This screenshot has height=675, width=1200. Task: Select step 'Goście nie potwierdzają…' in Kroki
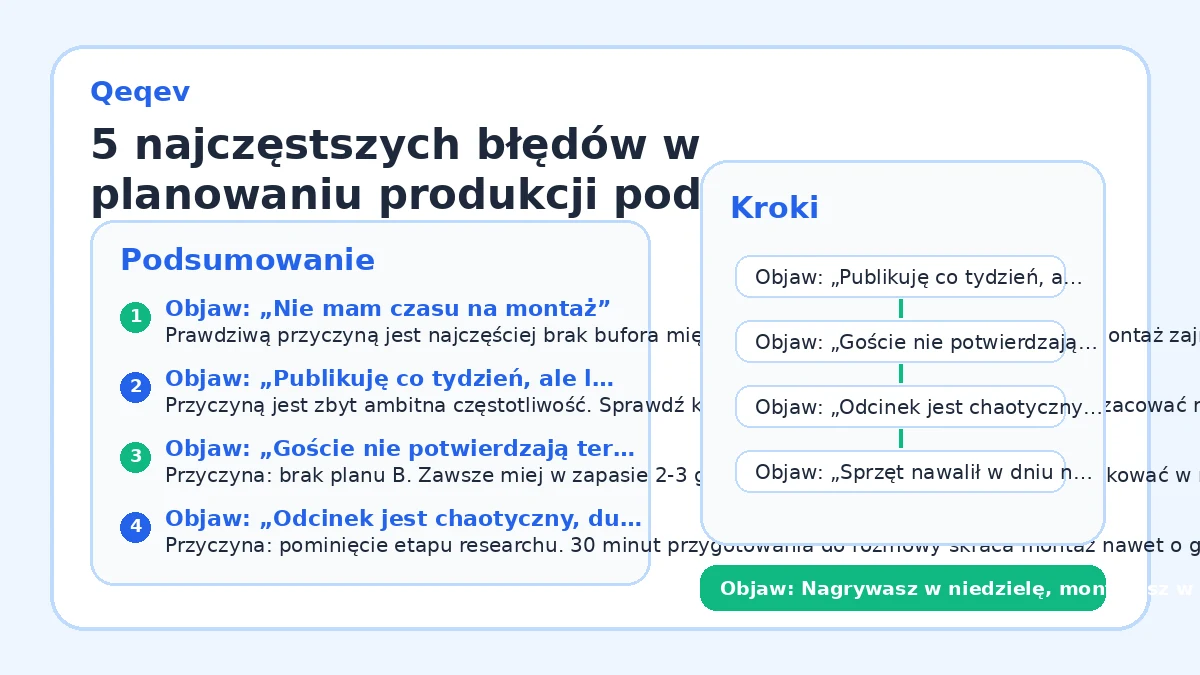click(x=901, y=342)
